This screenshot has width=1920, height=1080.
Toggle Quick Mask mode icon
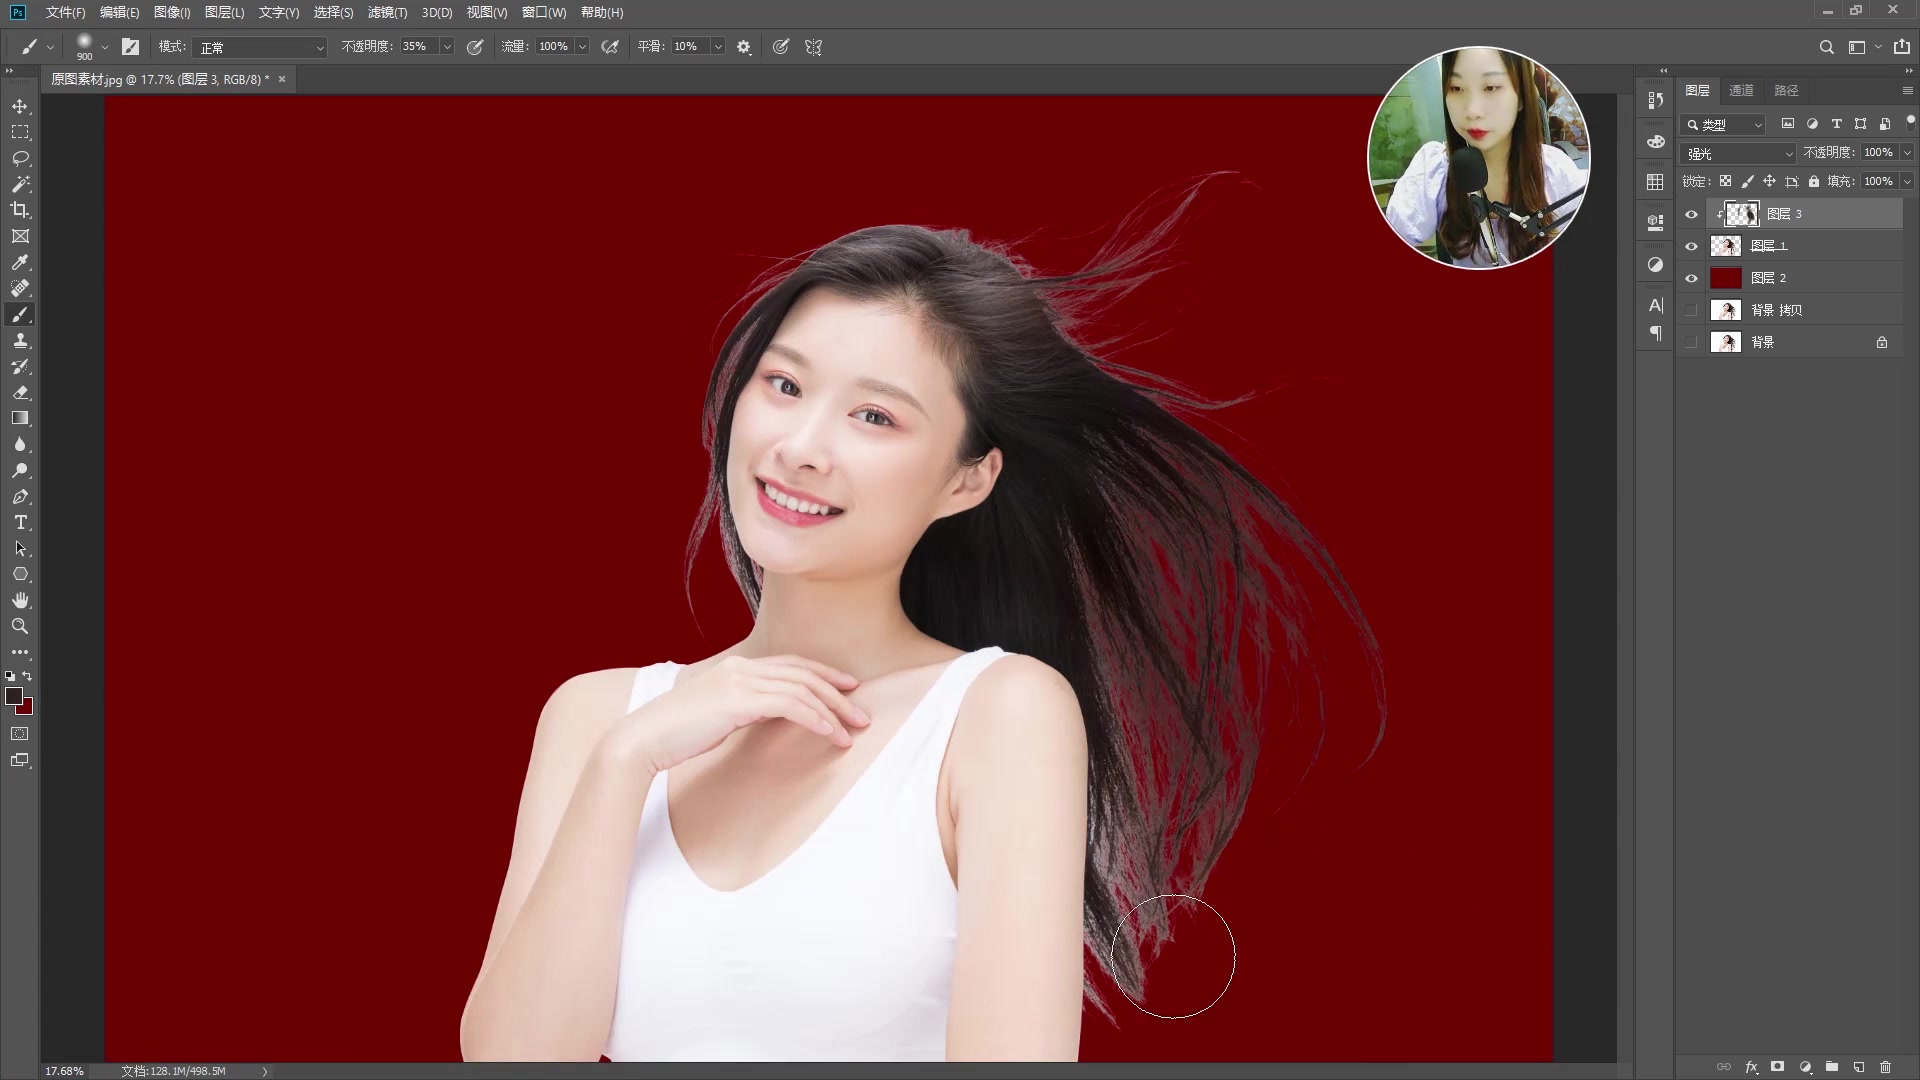pyautogui.click(x=20, y=734)
